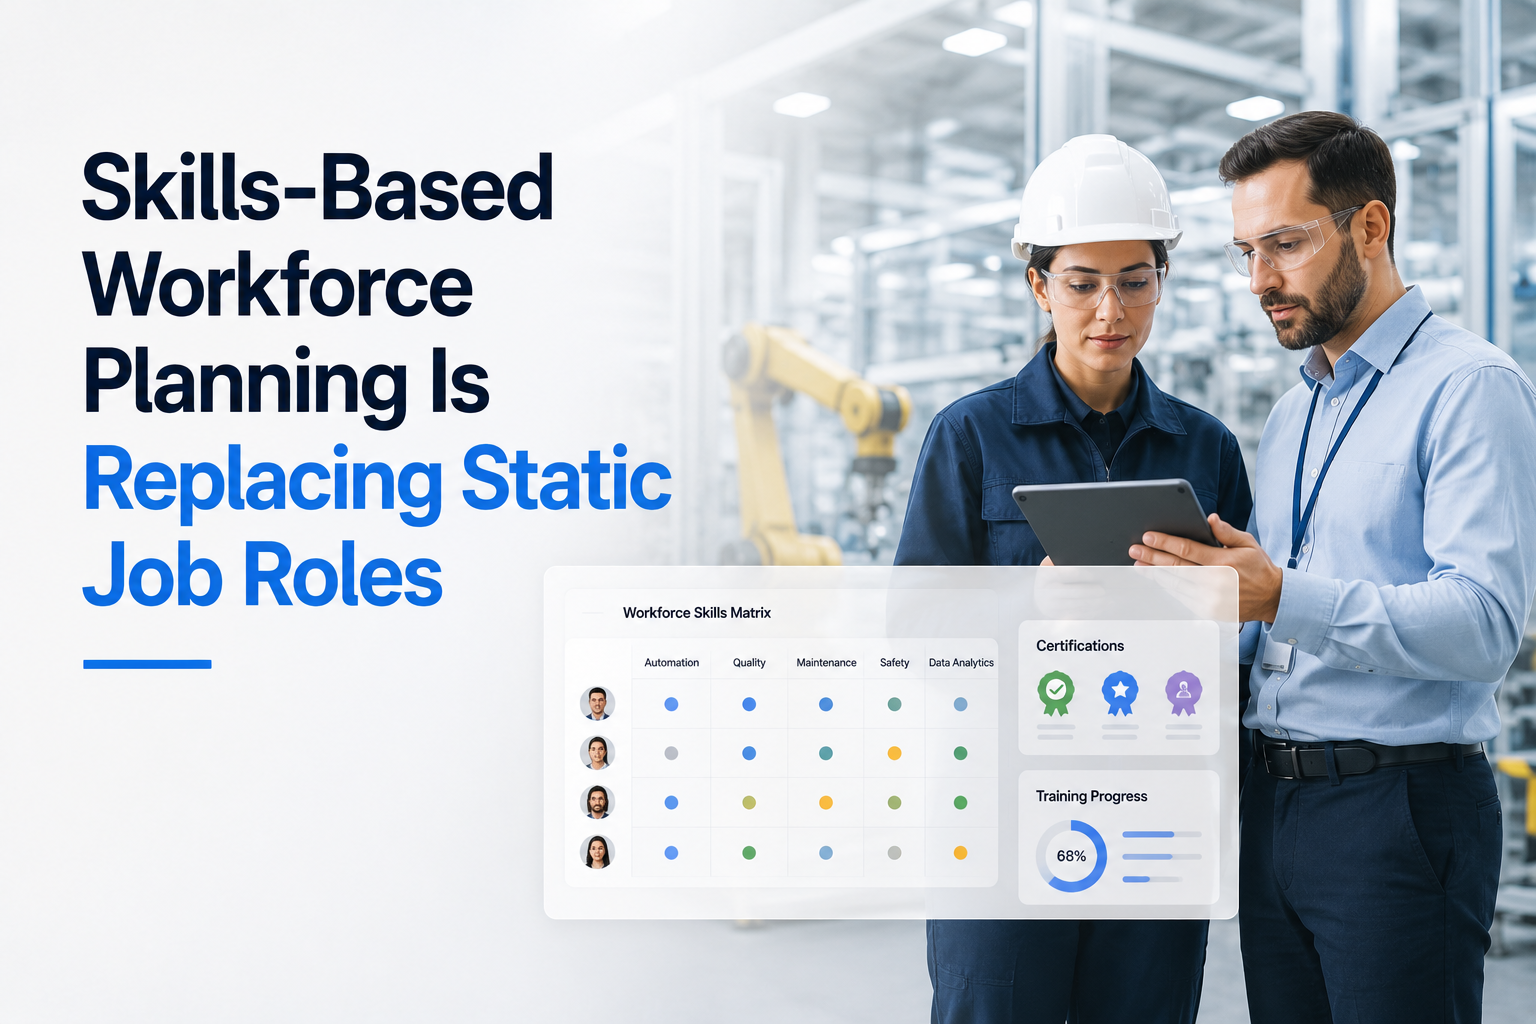Click the gray Automation dot in second row
This screenshot has width=1536, height=1024.
[x=671, y=753]
